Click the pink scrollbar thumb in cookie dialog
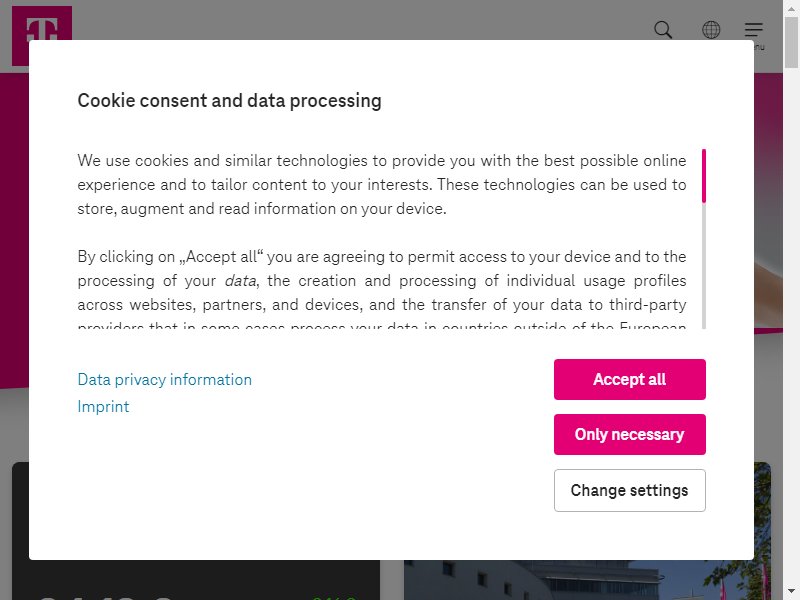 [704, 176]
